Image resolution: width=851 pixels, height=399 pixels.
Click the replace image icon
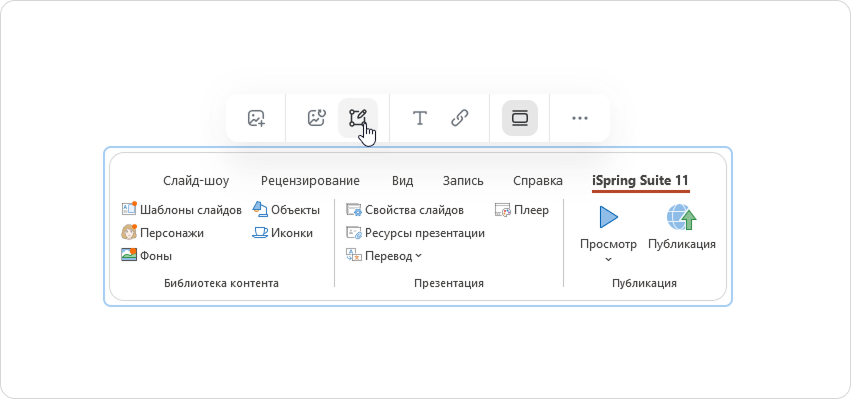[316, 118]
